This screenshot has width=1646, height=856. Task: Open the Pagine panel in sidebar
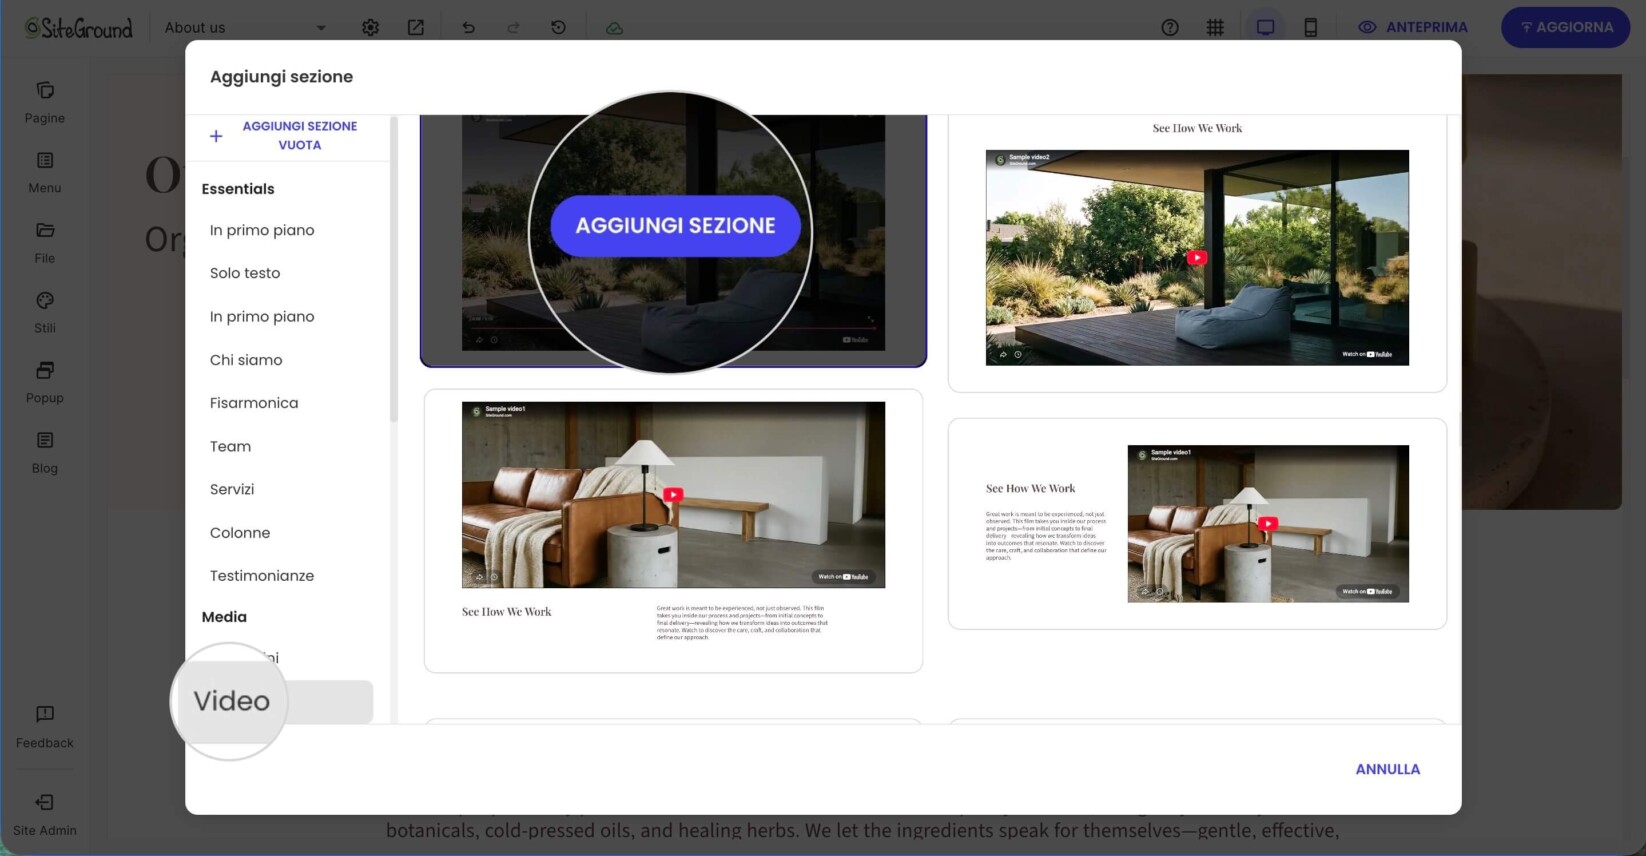pos(45,104)
